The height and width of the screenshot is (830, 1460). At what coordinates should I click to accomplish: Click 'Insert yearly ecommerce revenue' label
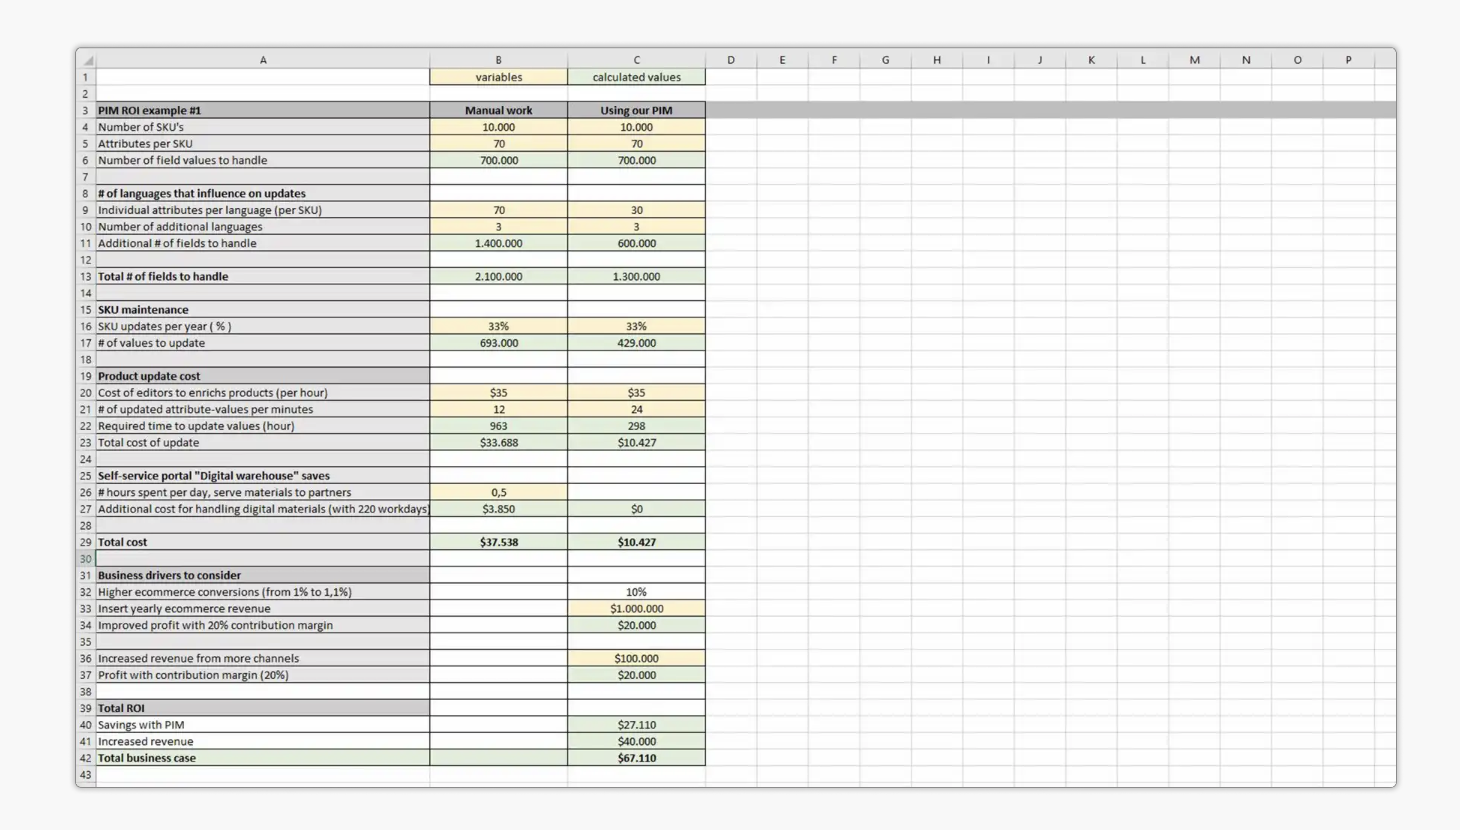[x=263, y=608]
